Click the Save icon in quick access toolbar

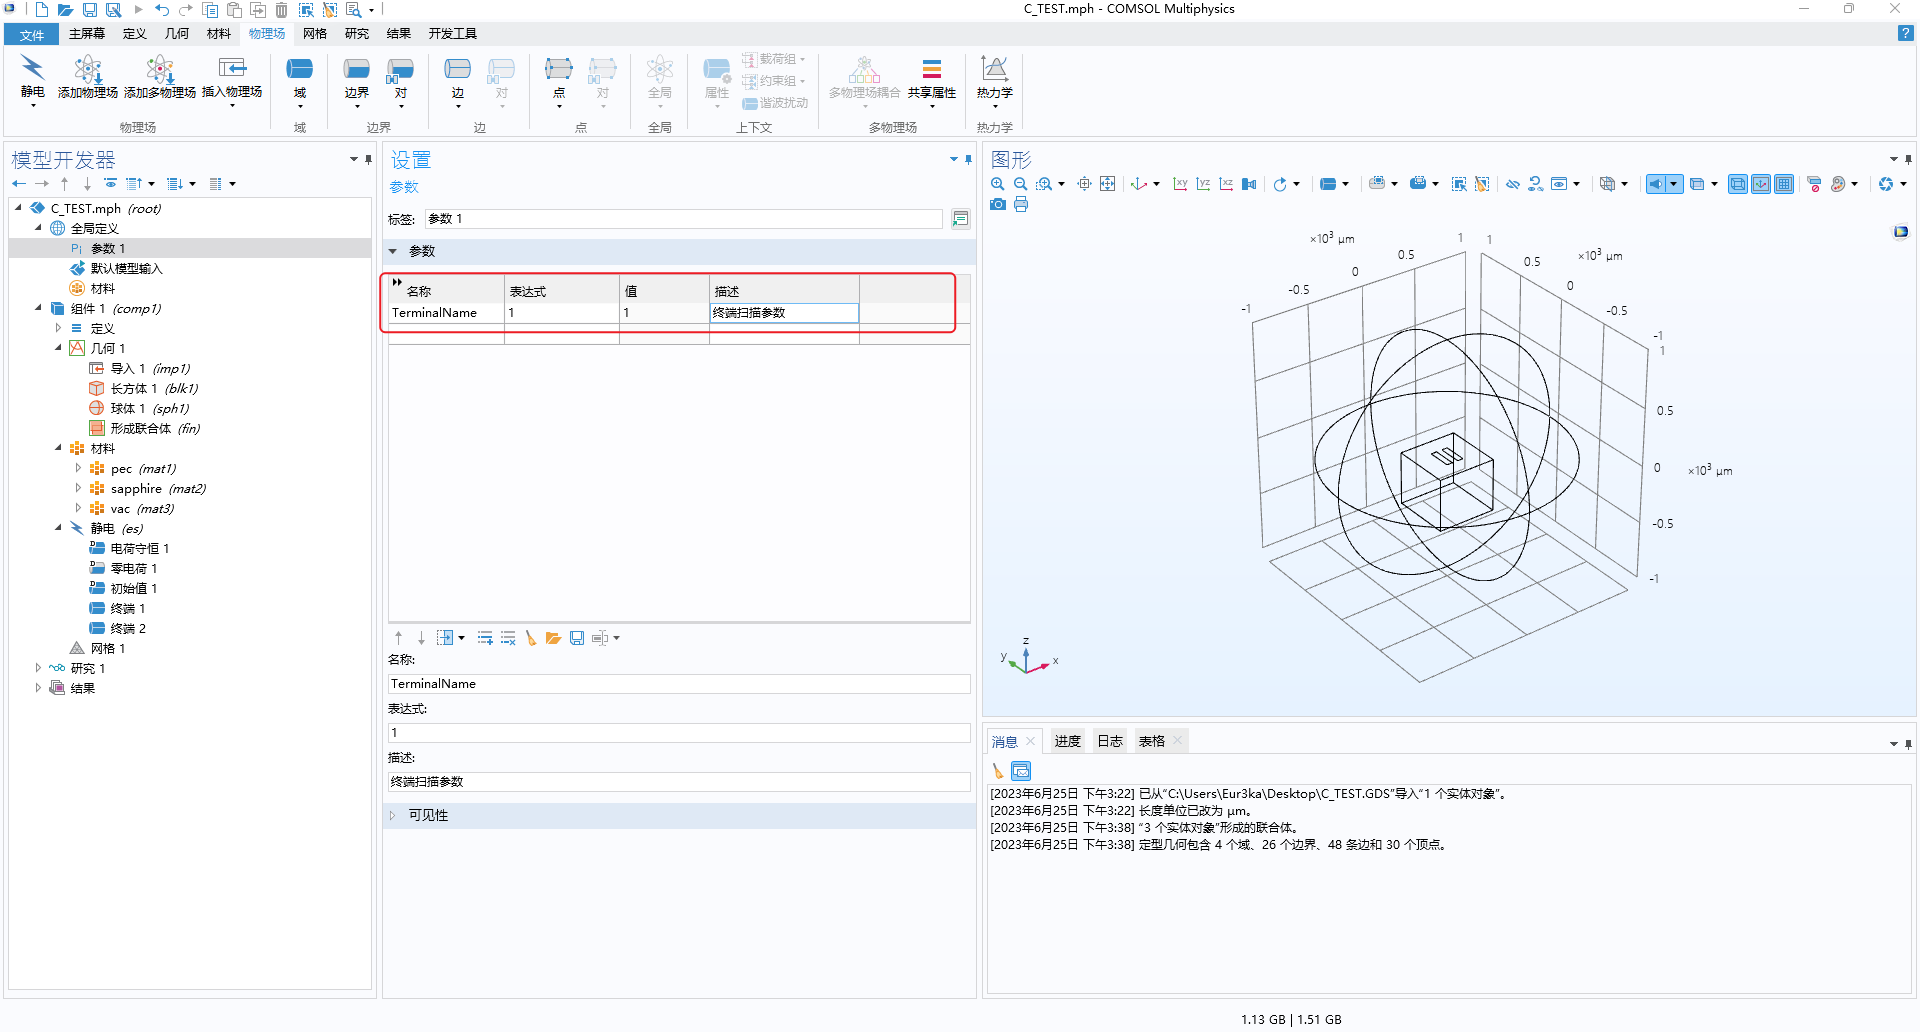point(90,10)
